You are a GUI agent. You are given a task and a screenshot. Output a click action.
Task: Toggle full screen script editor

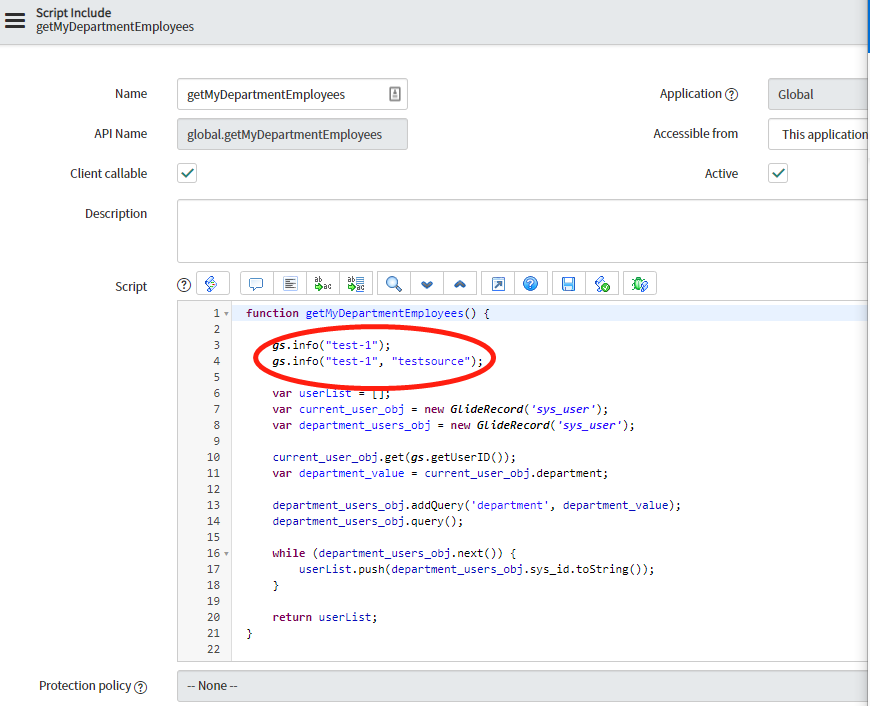498,284
